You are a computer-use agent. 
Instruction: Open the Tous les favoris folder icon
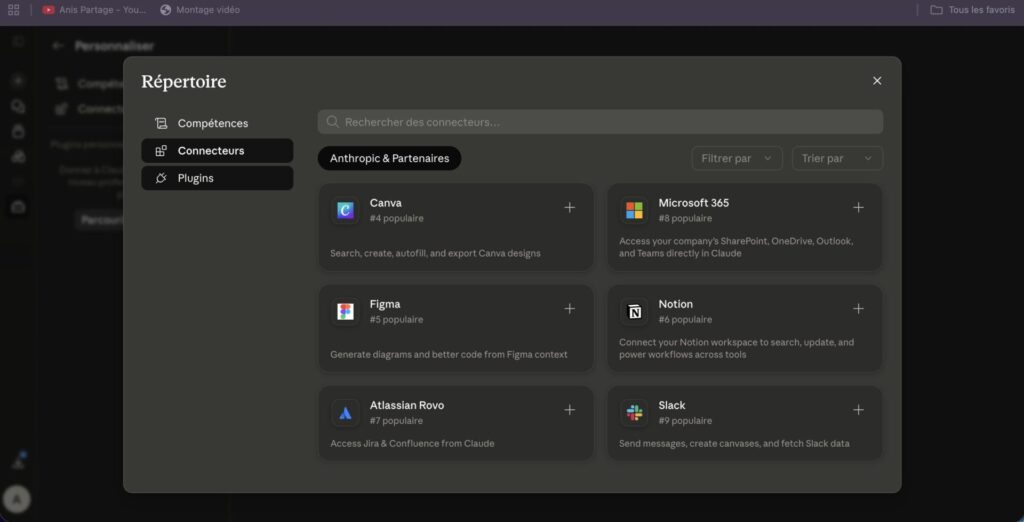click(x=936, y=10)
